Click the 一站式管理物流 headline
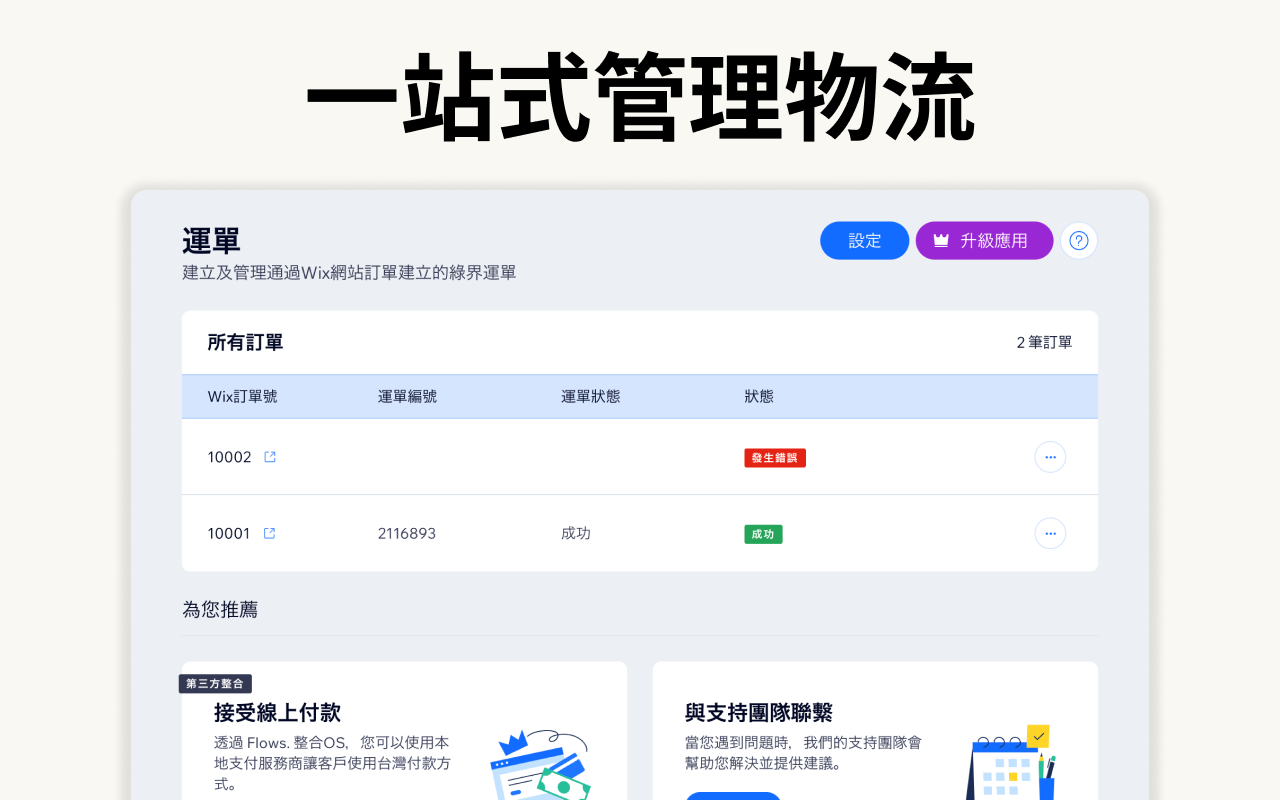This screenshot has width=1280, height=800. click(640, 97)
